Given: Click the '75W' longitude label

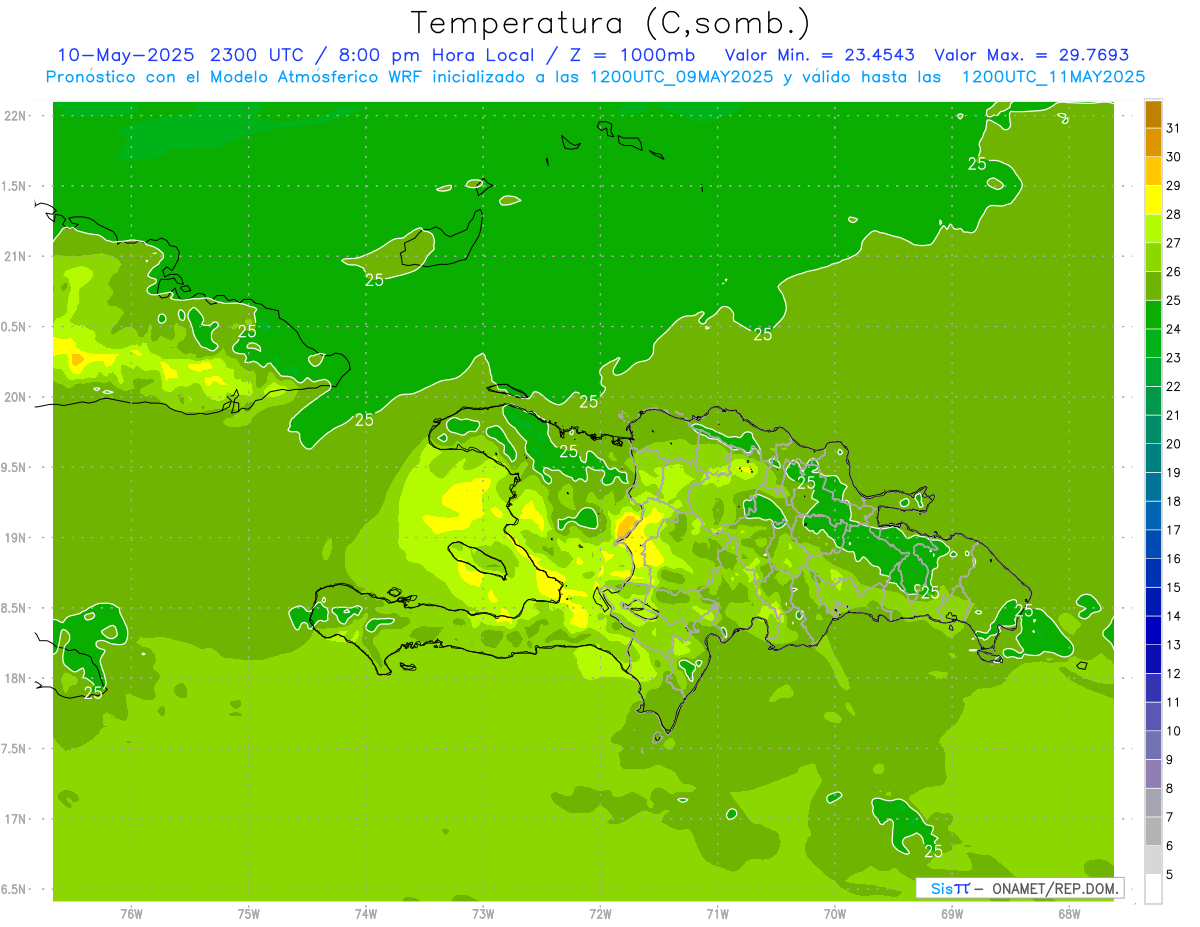Looking at the screenshot, I should (248, 913).
